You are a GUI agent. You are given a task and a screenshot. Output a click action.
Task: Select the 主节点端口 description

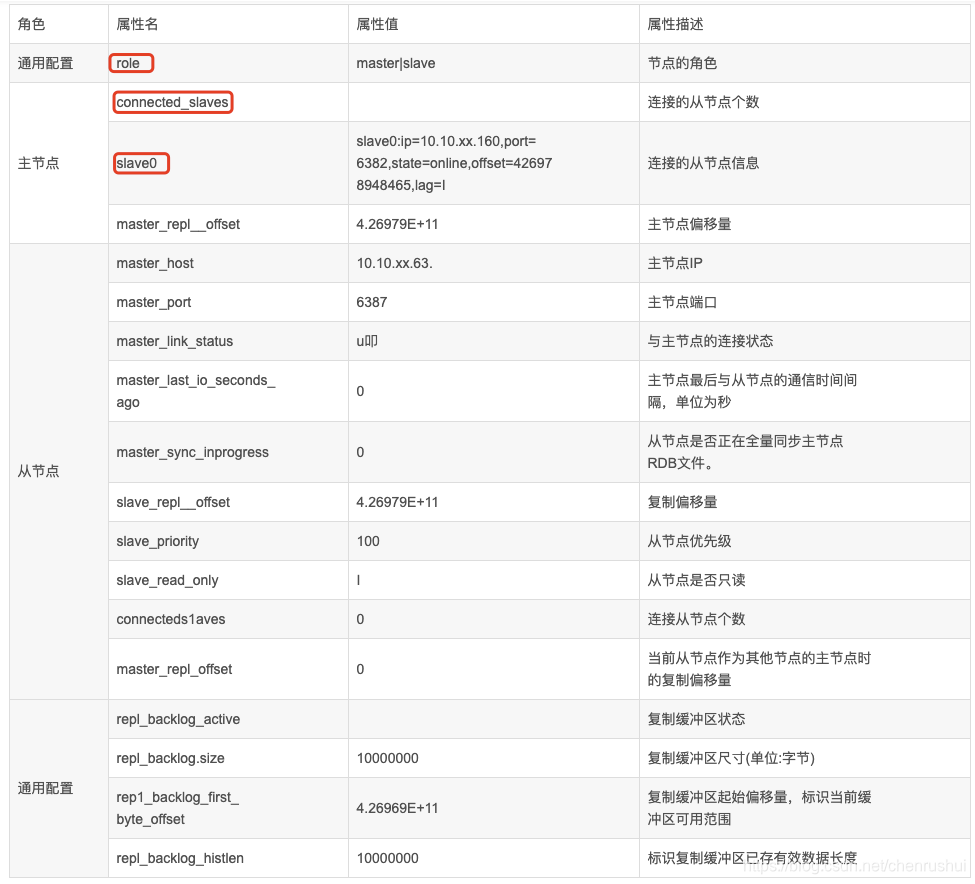(x=682, y=303)
